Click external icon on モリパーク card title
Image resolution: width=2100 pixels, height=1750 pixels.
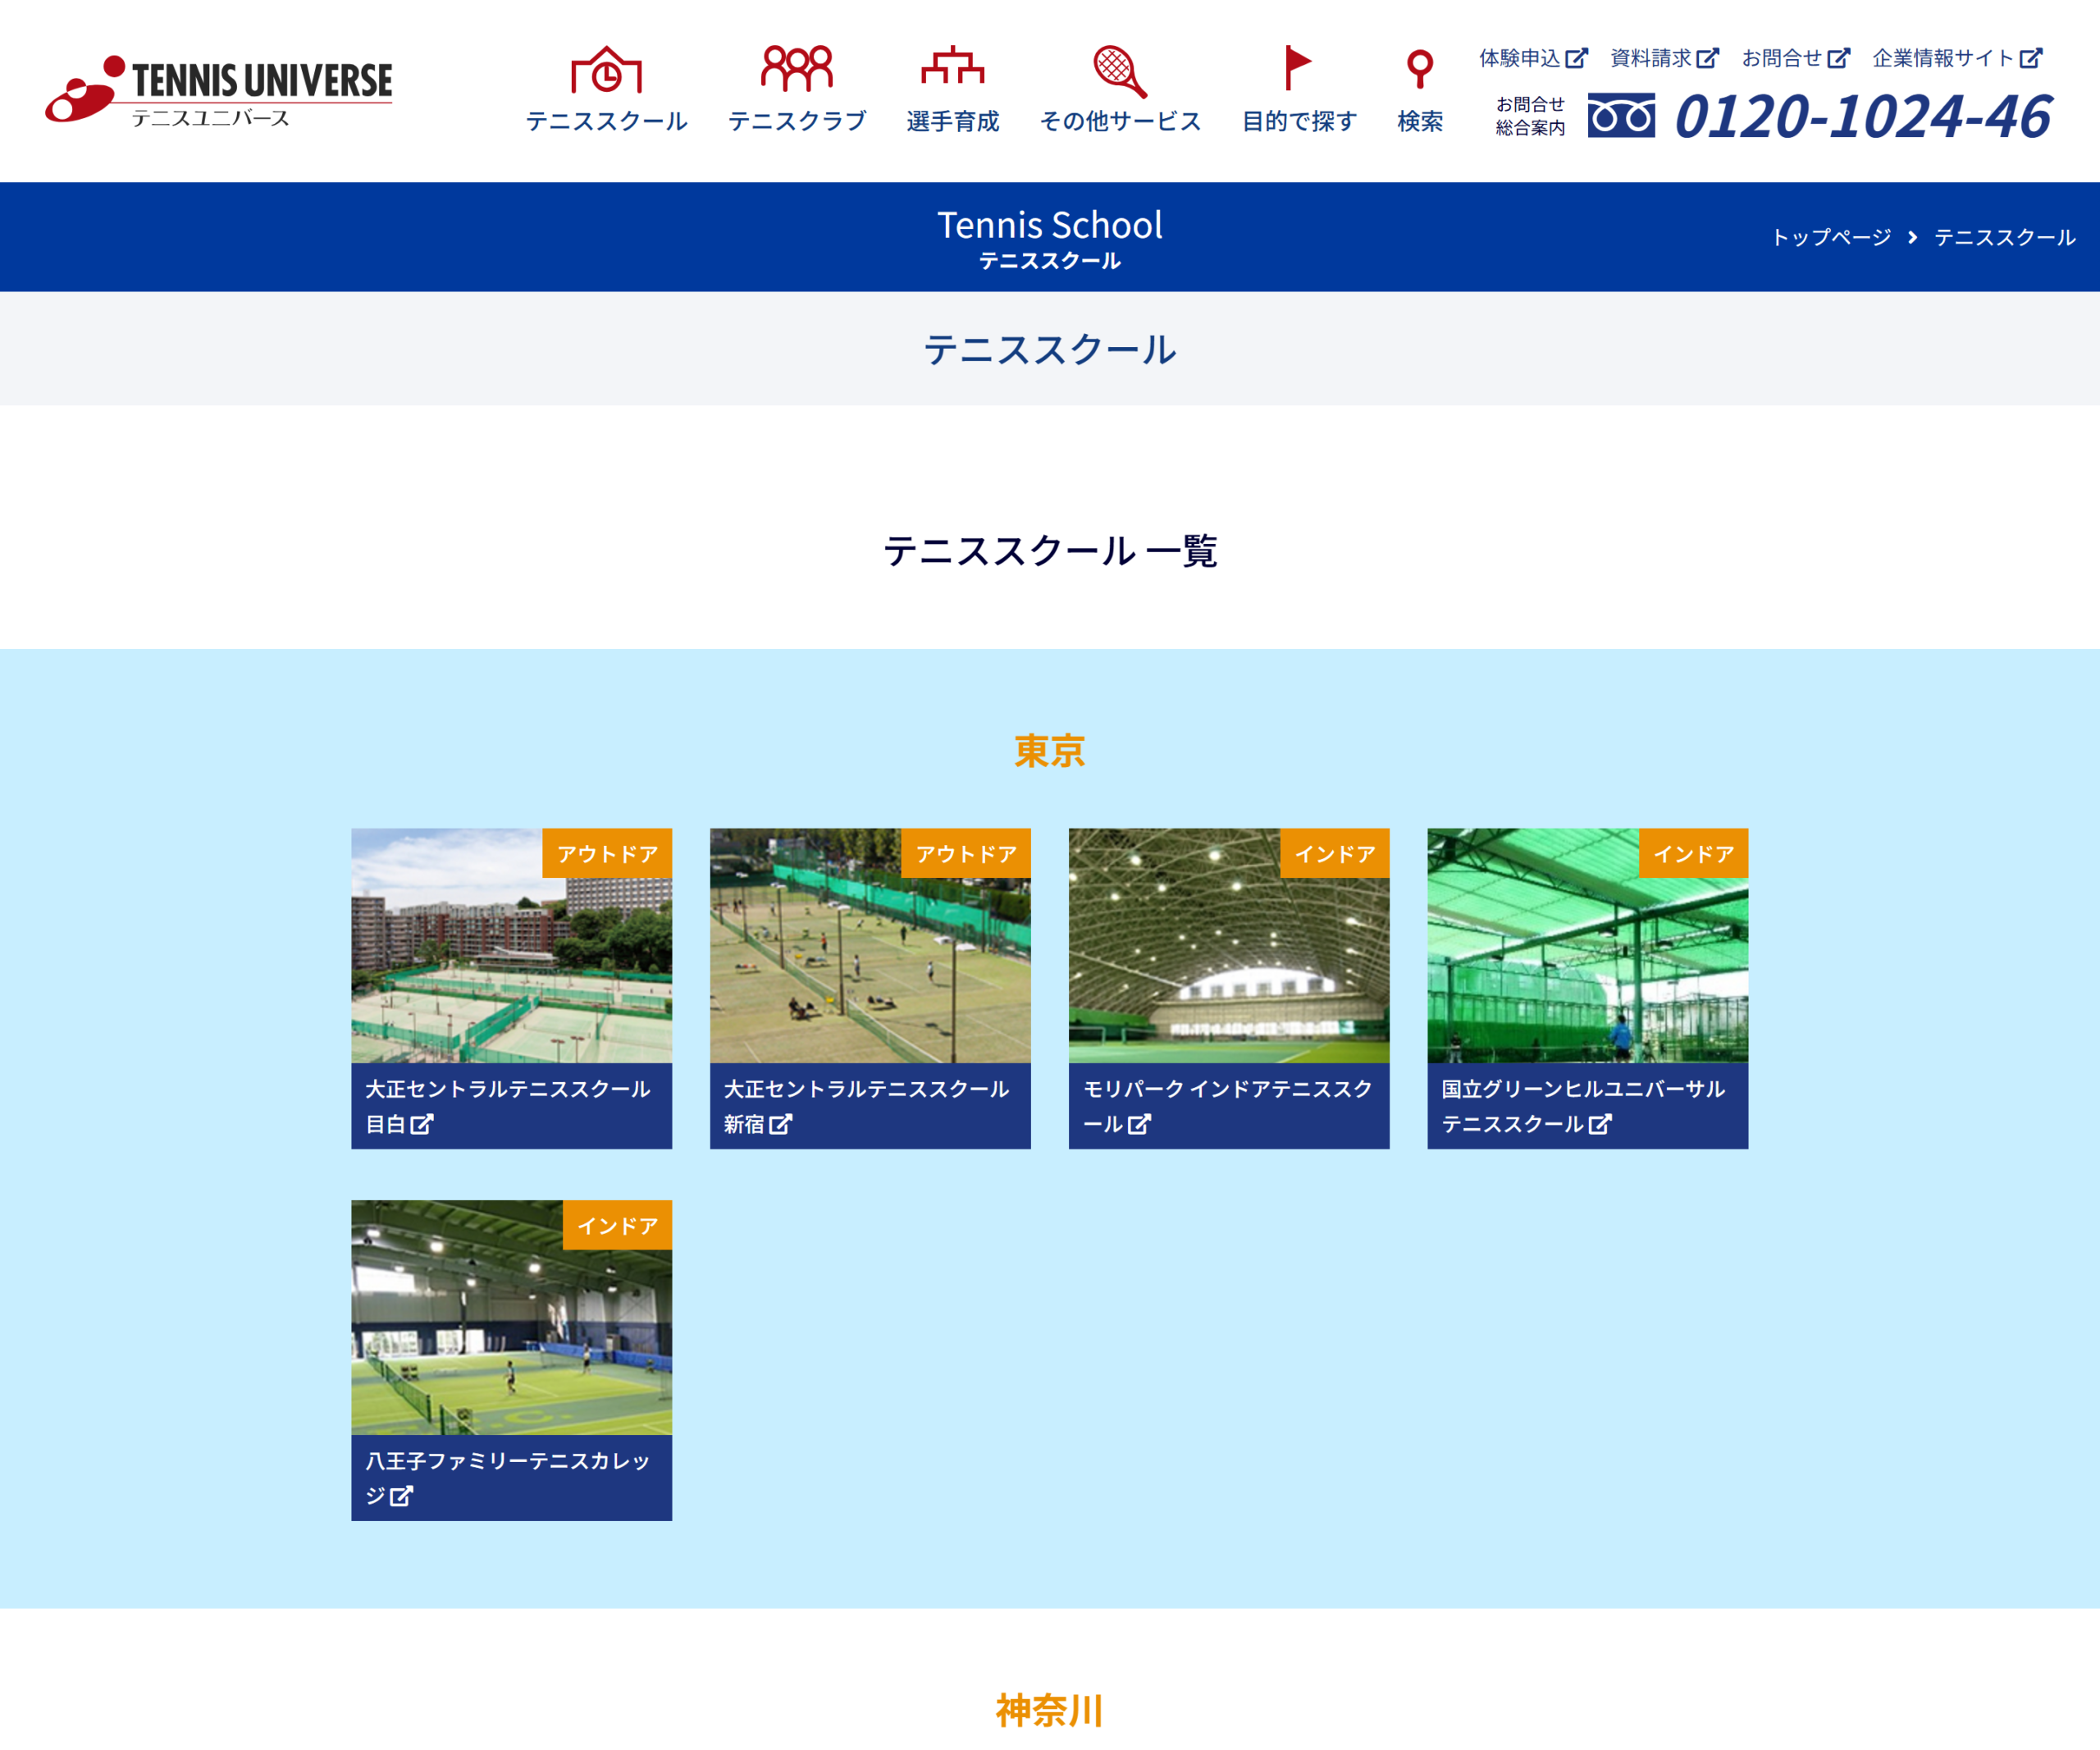point(1139,1124)
